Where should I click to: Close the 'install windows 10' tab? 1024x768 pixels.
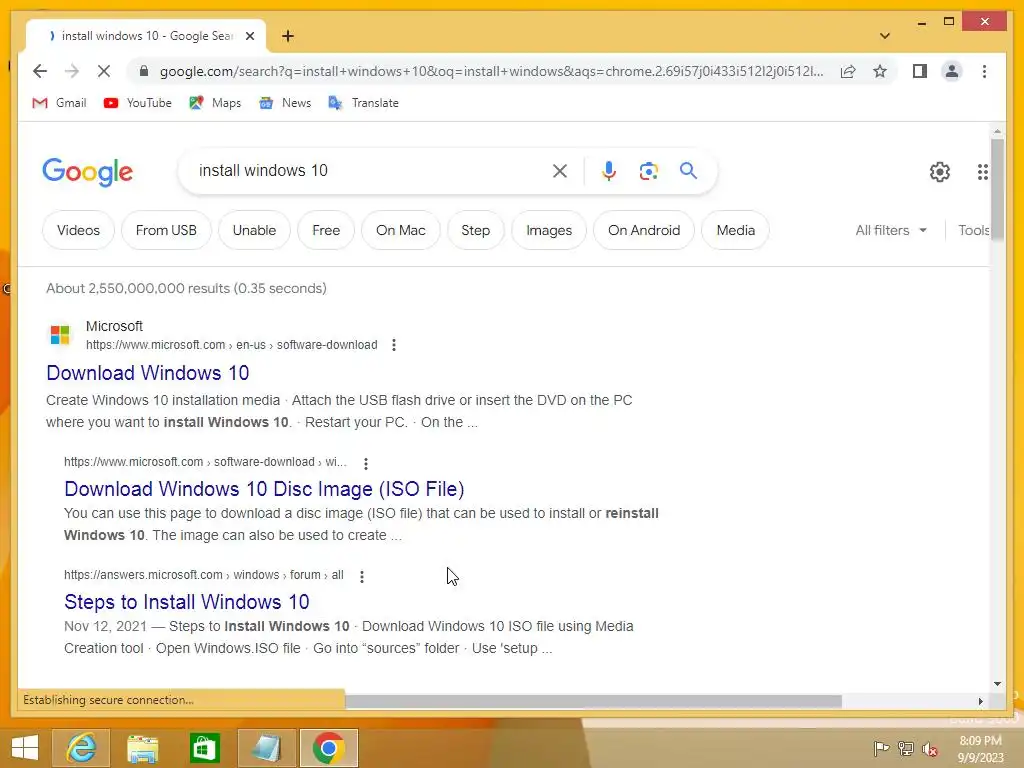[249, 36]
